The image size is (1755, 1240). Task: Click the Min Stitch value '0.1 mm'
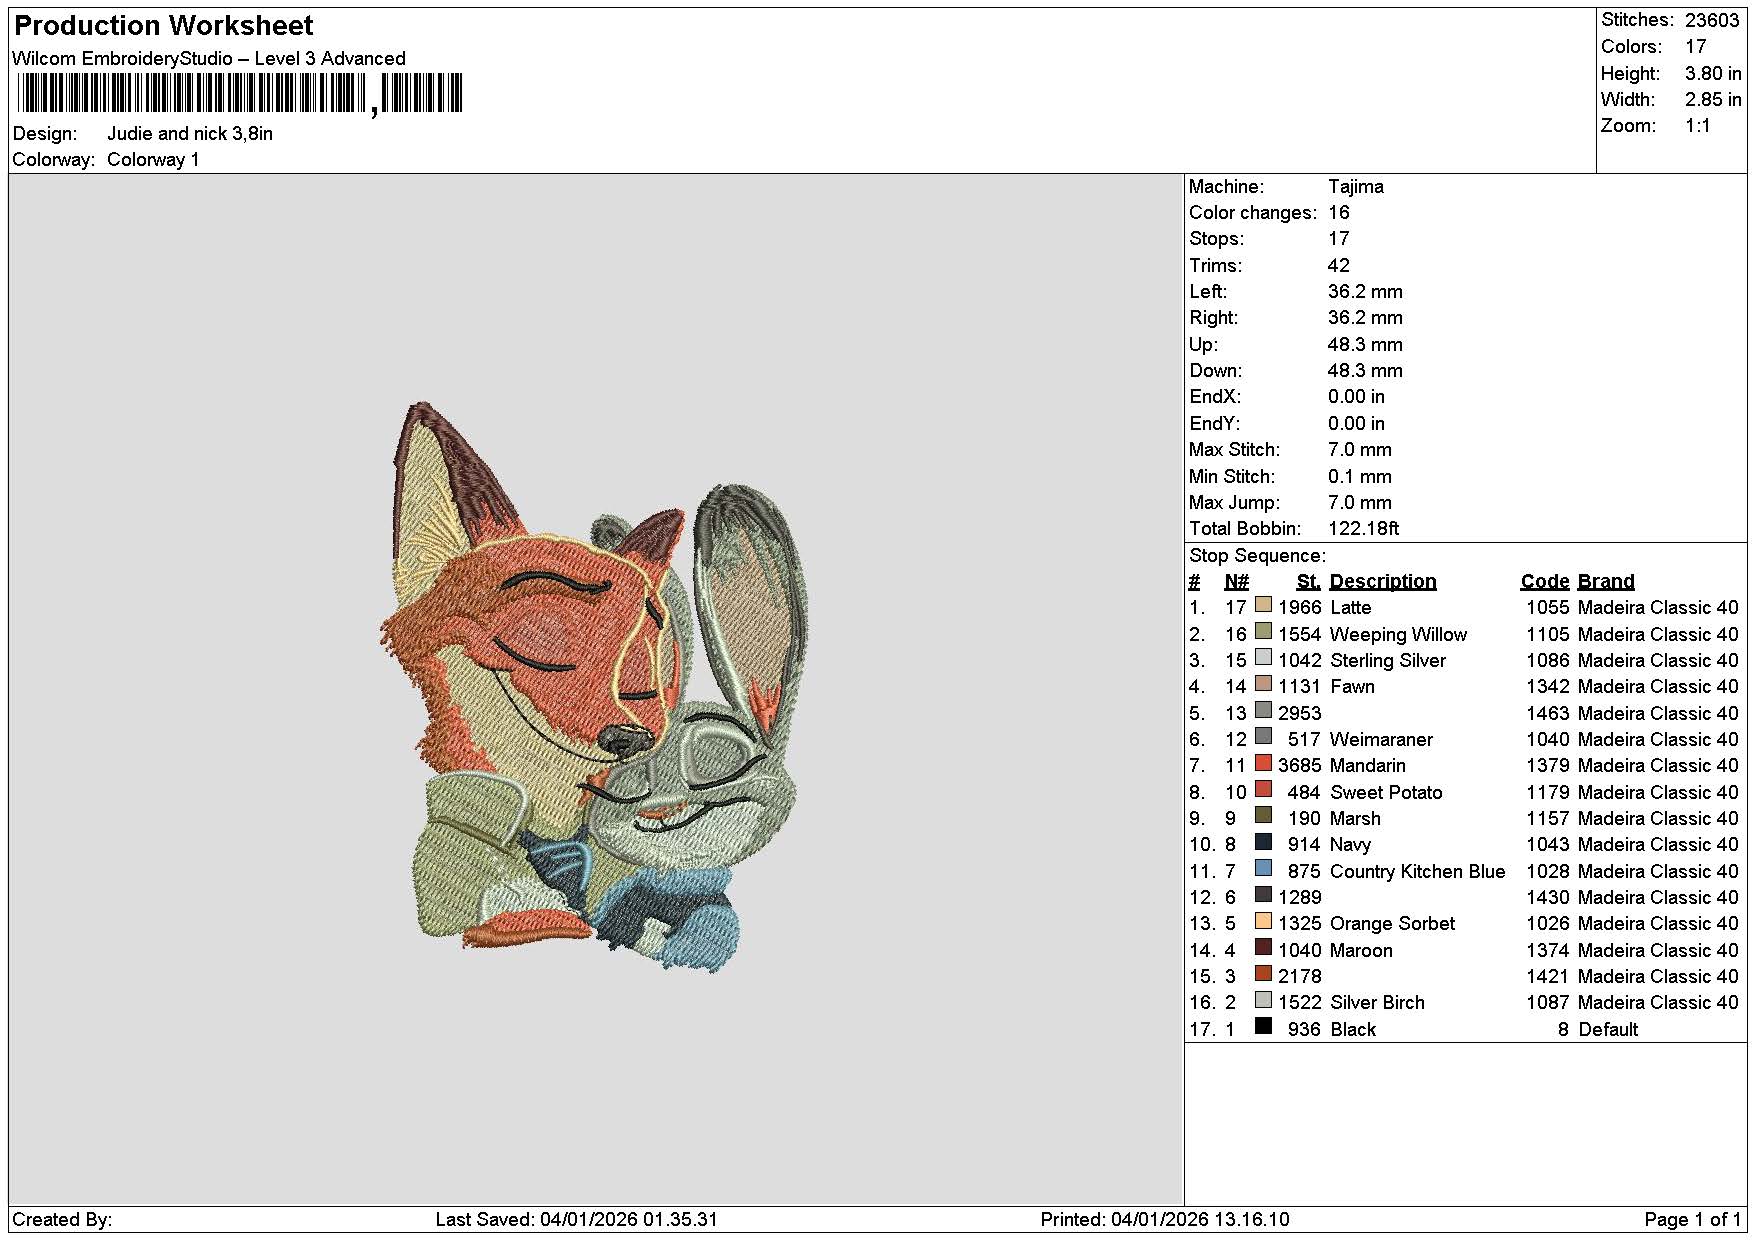[x=1360, y=476]
